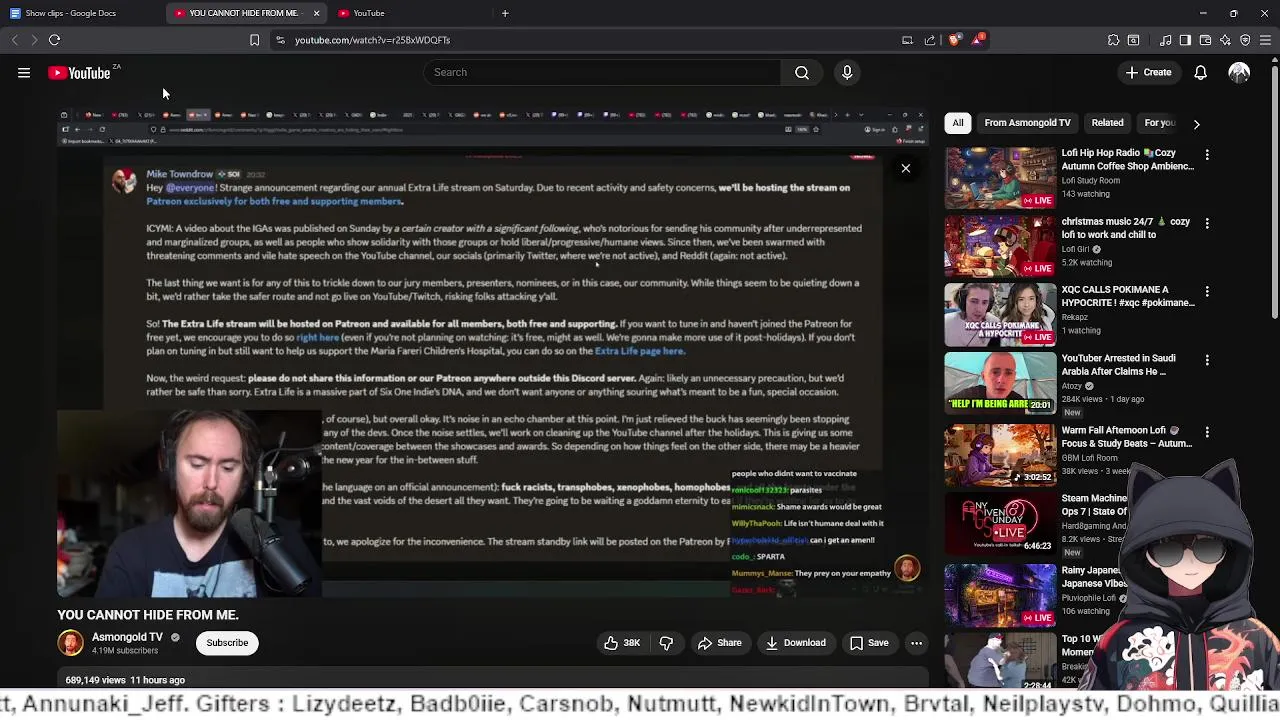
Task: Share the video
Action: (720, 643)
